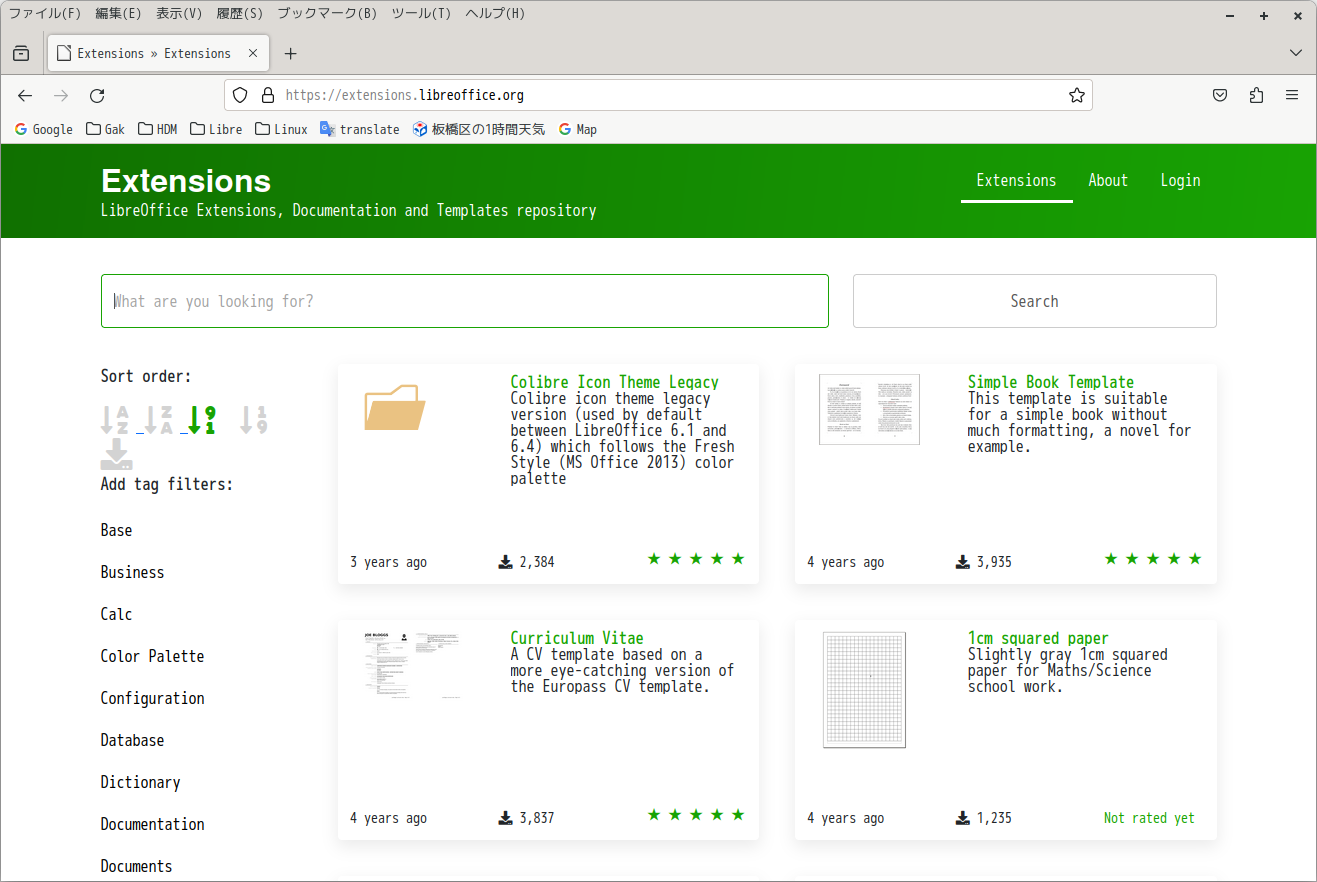Open the 編集(E) menu
The width and height of the screenshot is (1317, 882).
coord(118,14)
